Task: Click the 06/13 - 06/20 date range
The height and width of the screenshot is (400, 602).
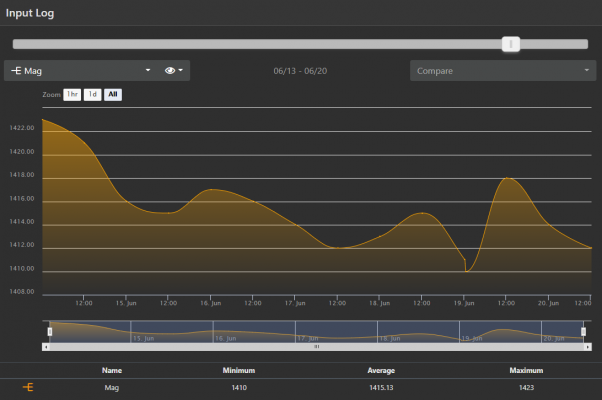Action: coord(300,71)
